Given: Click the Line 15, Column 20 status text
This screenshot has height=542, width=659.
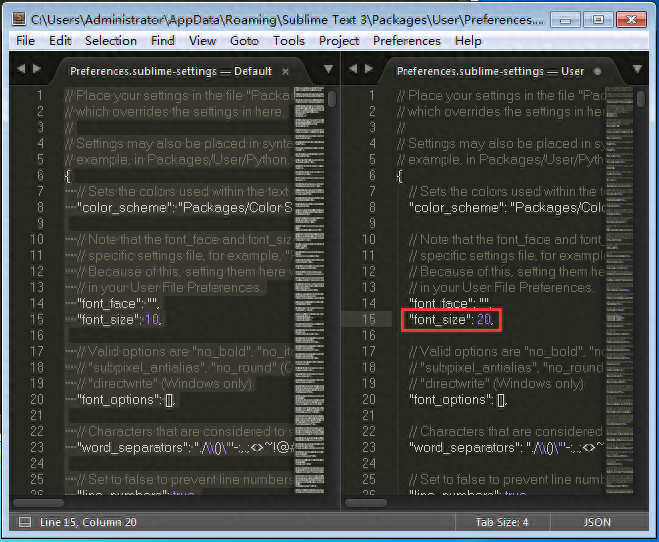Looking at the screenshot, I should 88,522.
